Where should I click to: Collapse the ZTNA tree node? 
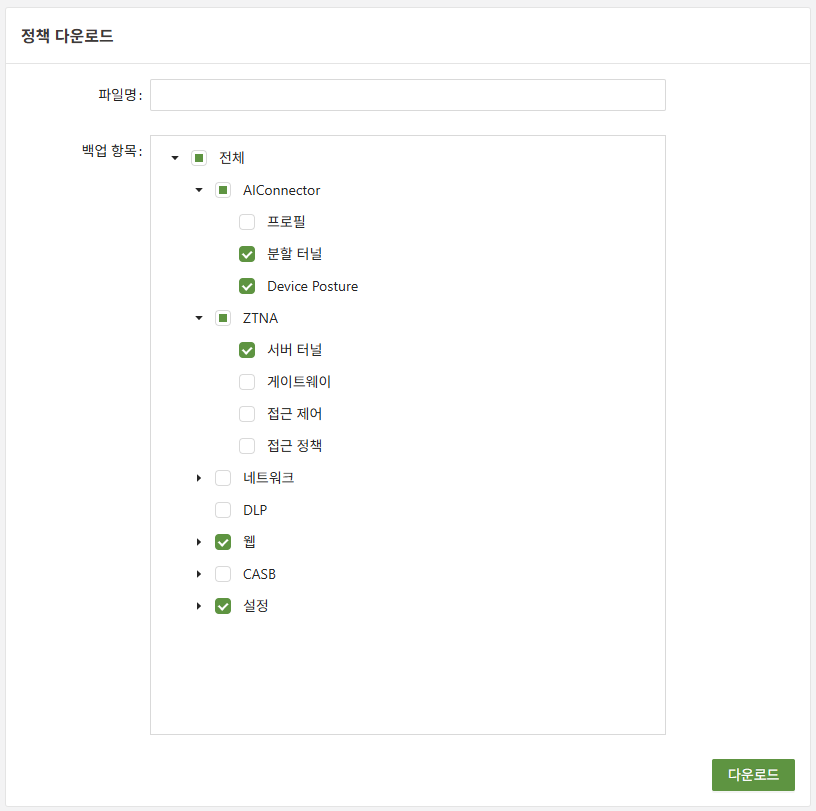click(x=199, y=318)
